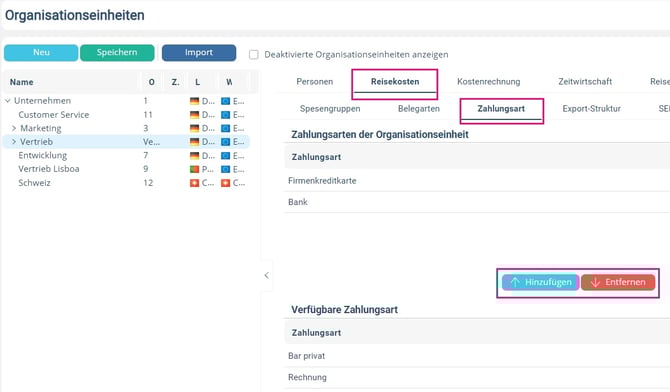This screenshot has width=670, height=392.
Task: Open the Spesengruppen sub-tab
Action: pos(330,109)
